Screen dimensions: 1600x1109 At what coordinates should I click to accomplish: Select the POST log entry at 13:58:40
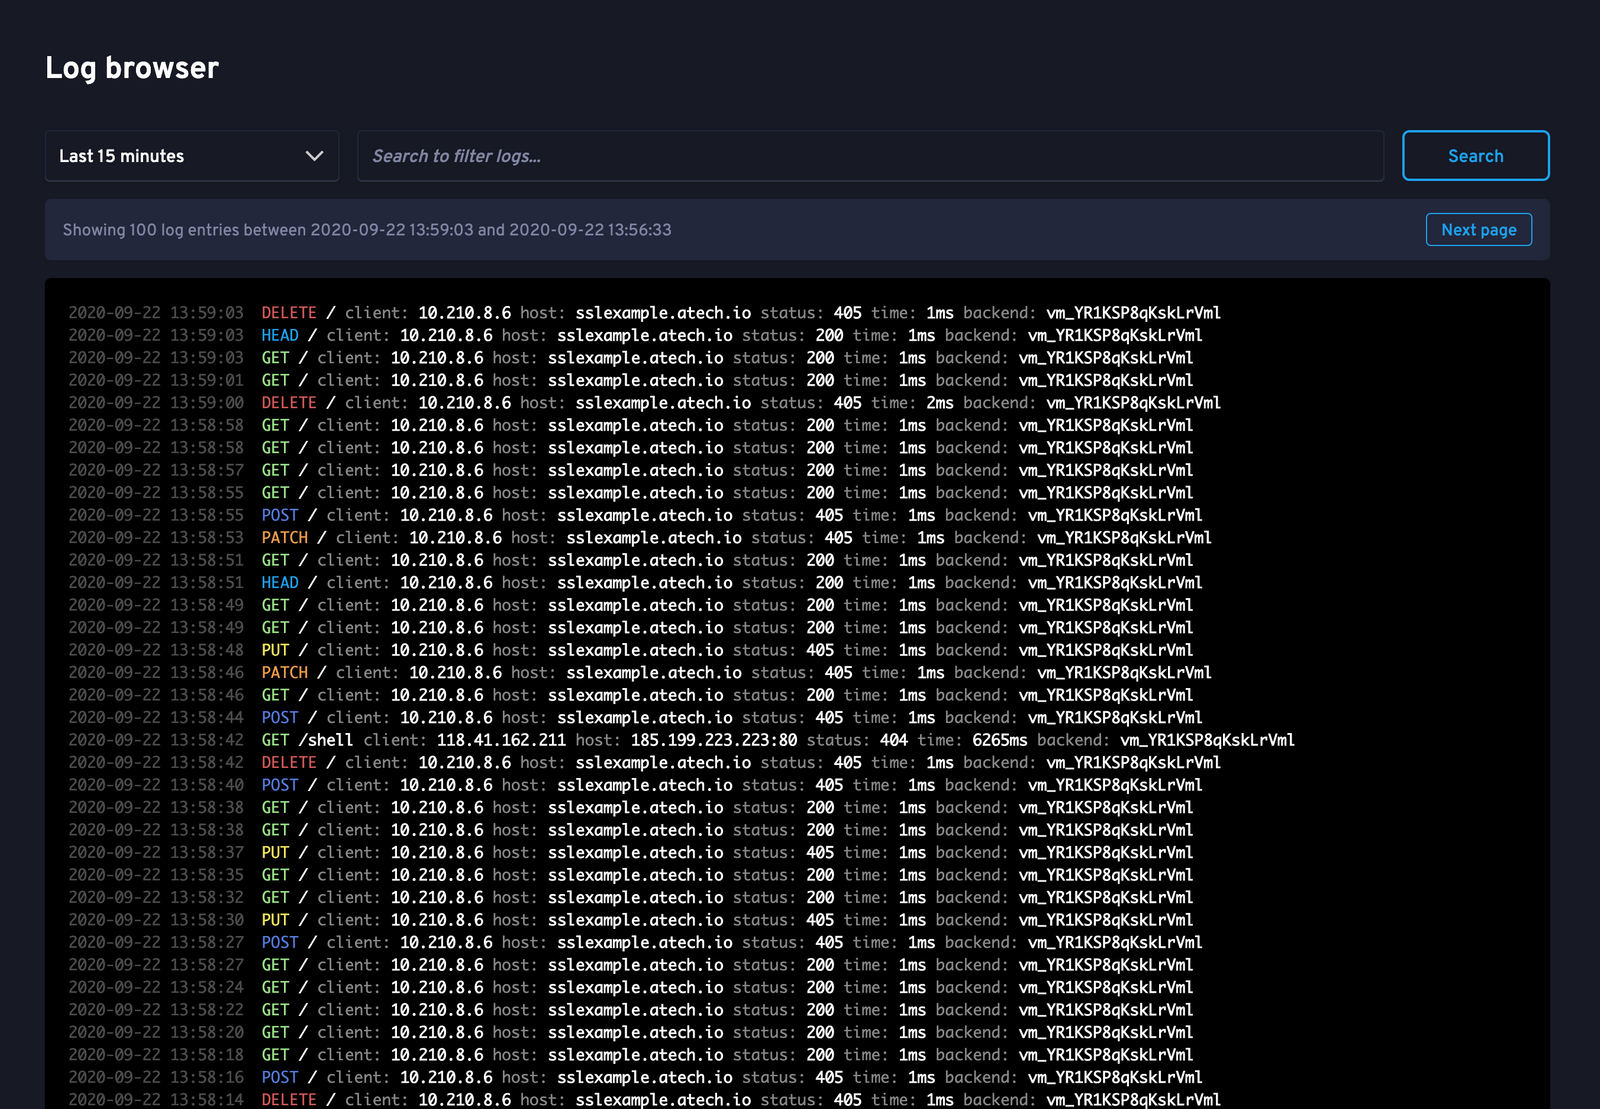pos(635,785)
